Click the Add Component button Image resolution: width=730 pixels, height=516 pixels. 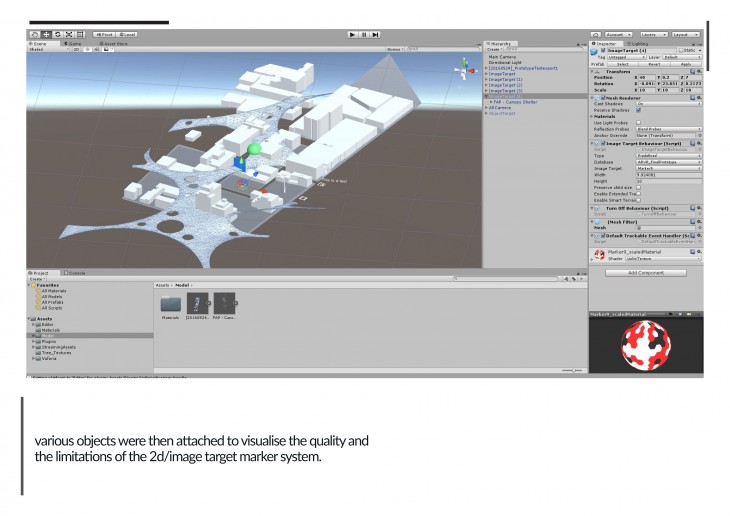click(645, 272)
